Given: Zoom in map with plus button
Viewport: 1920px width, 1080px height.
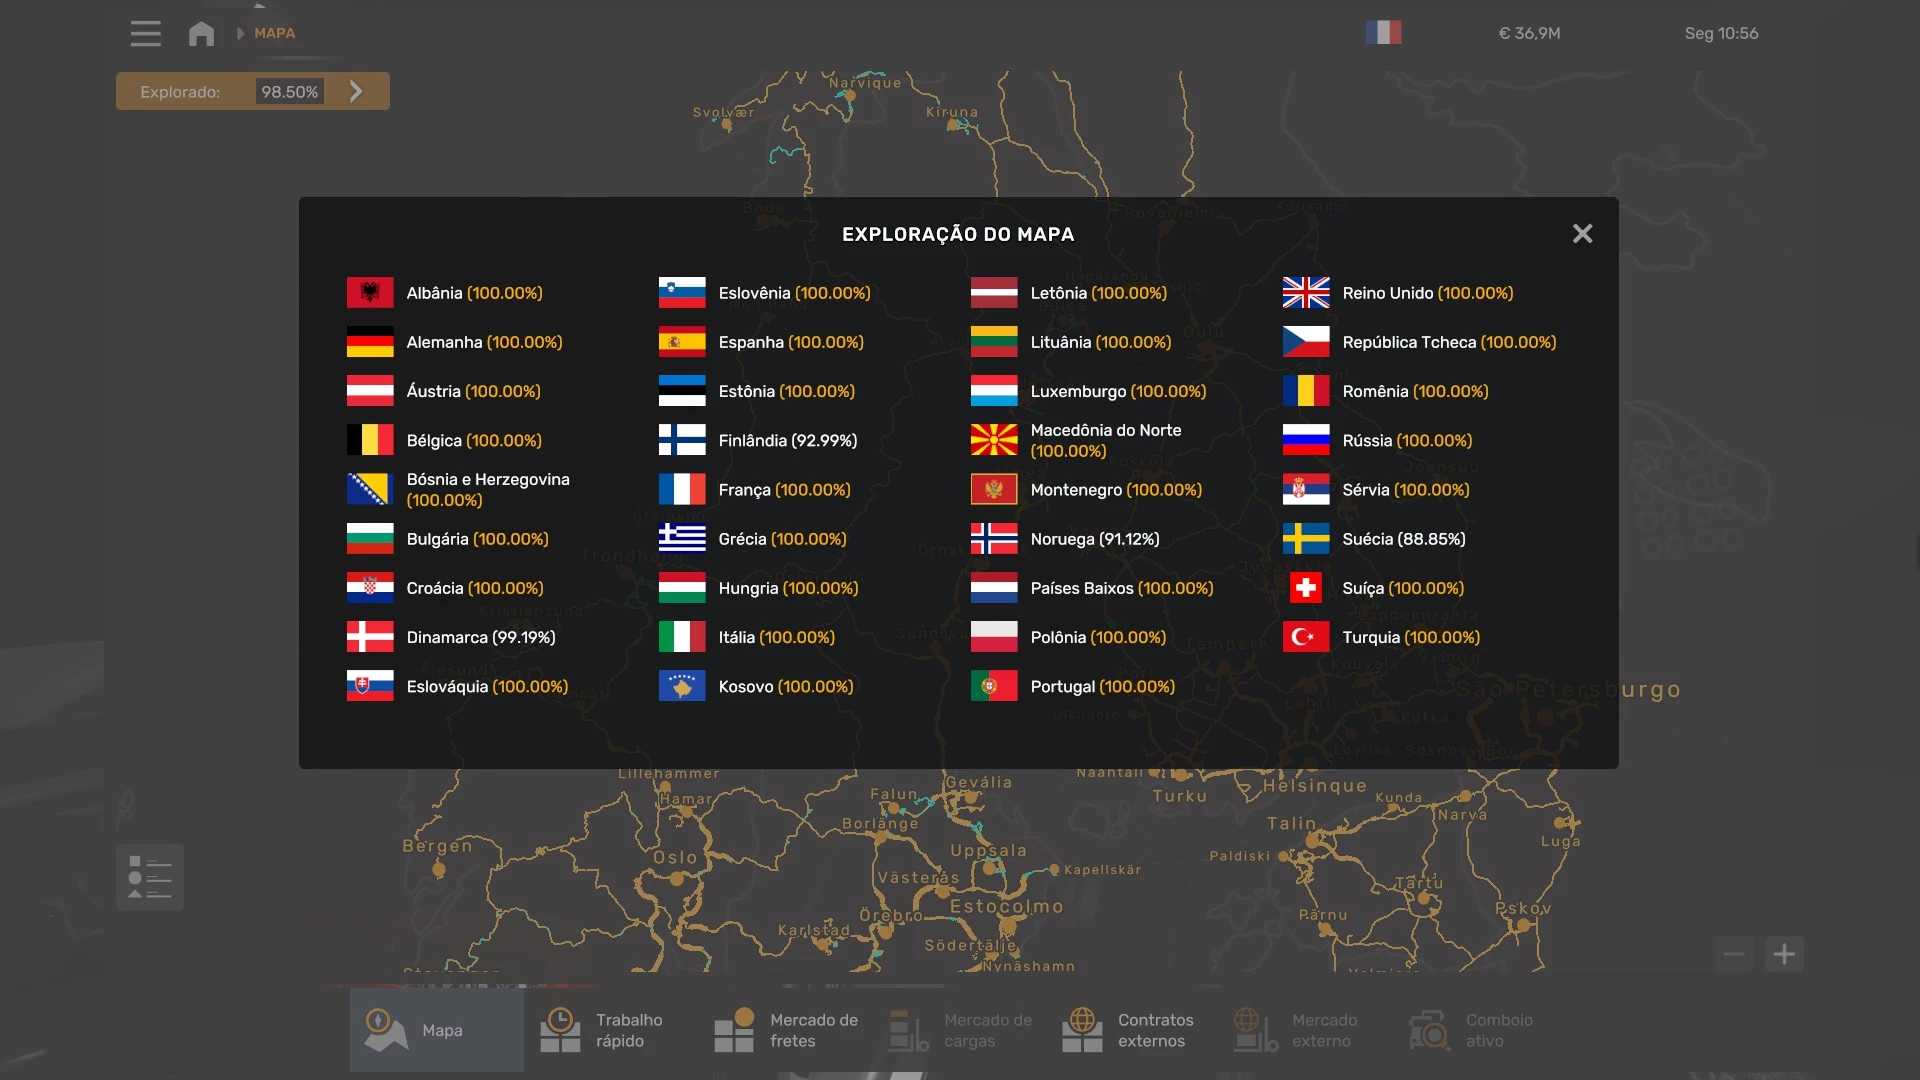Looking at the screenshot, I should pos(1784,954).
